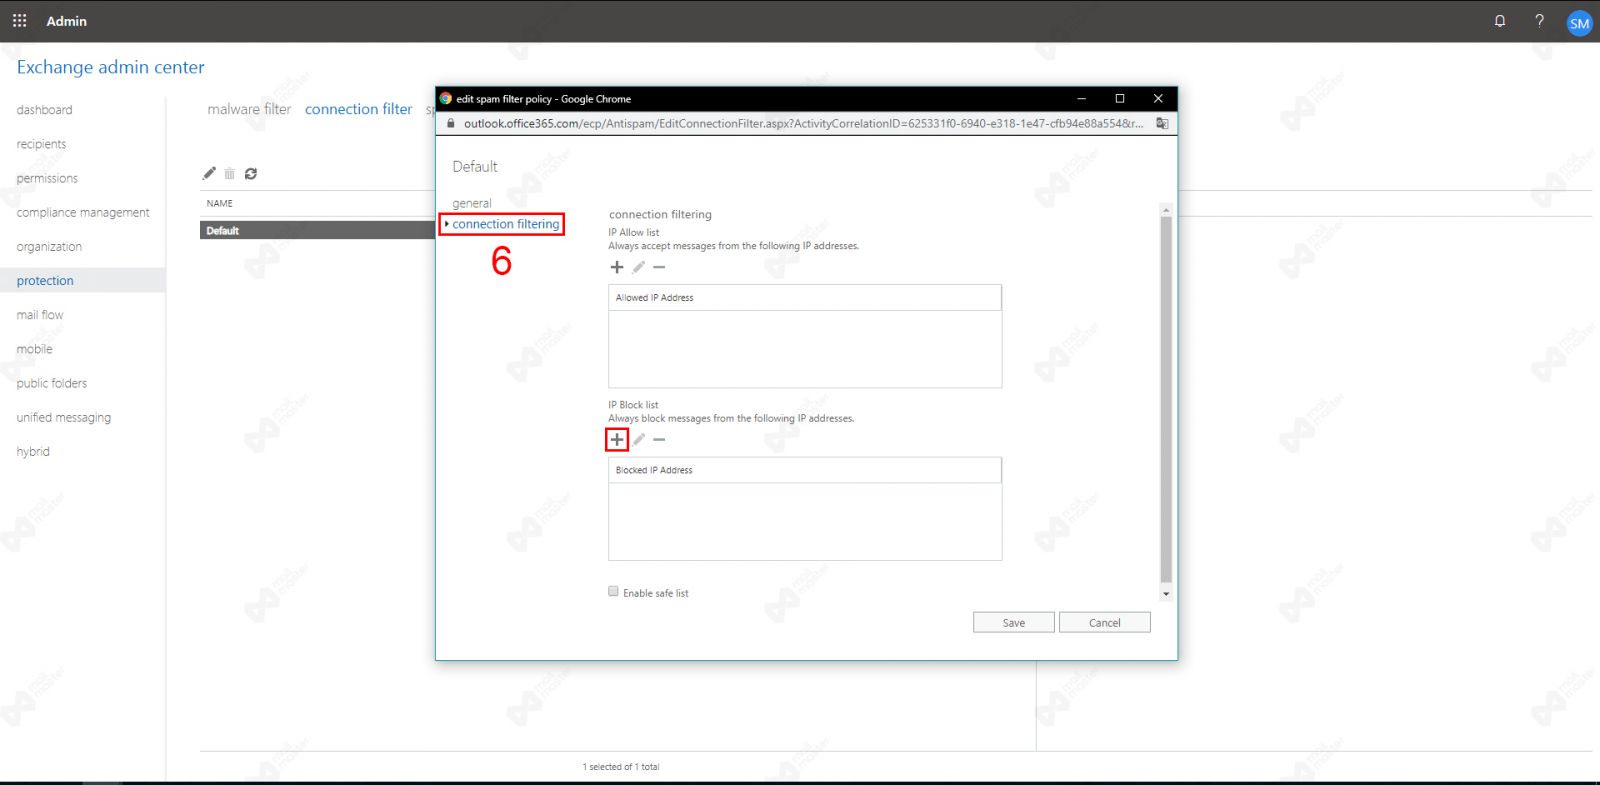The image size is (1600, 785).
Task: Edit the selected IP Block list entry
Action: 638,439
